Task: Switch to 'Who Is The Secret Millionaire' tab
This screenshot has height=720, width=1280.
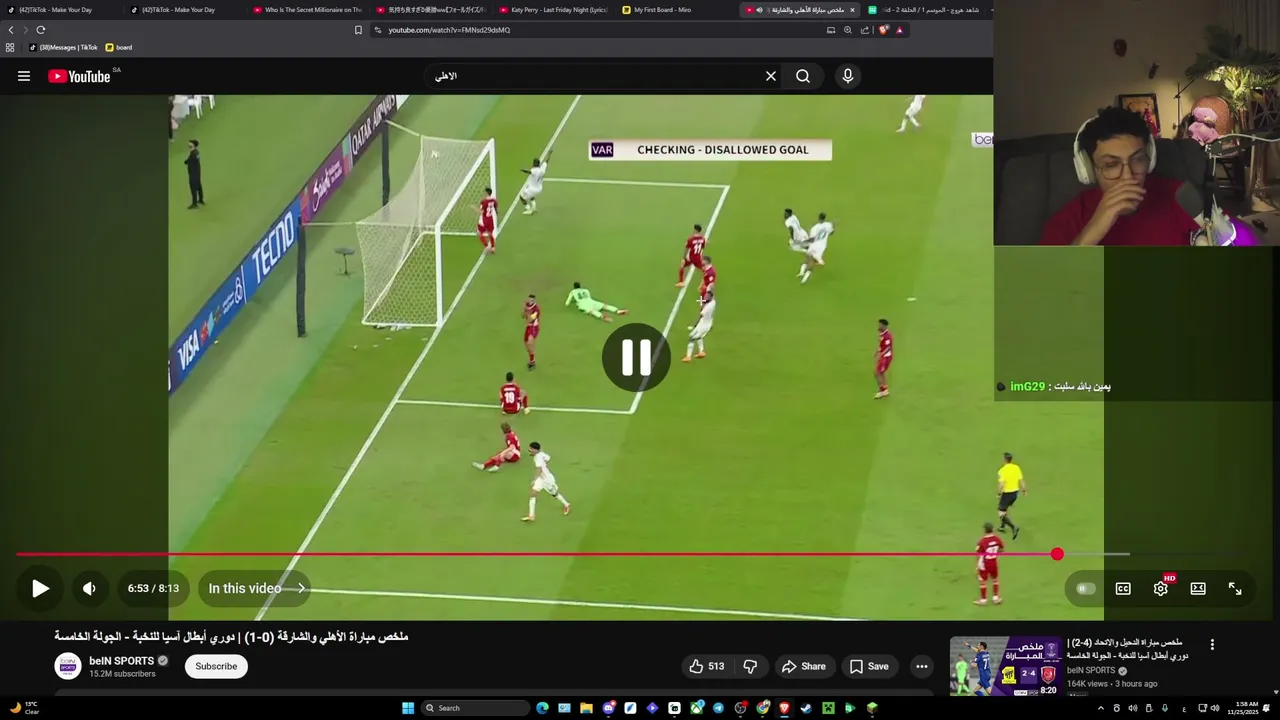Action: point(308,10)
